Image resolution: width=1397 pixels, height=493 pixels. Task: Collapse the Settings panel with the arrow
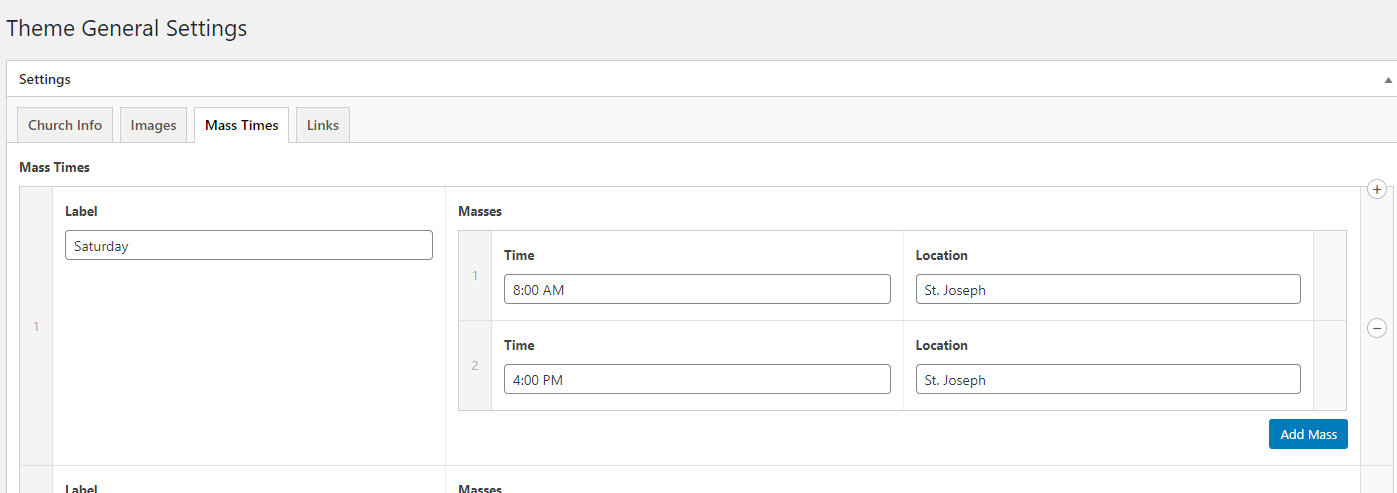pos(1388,79)
